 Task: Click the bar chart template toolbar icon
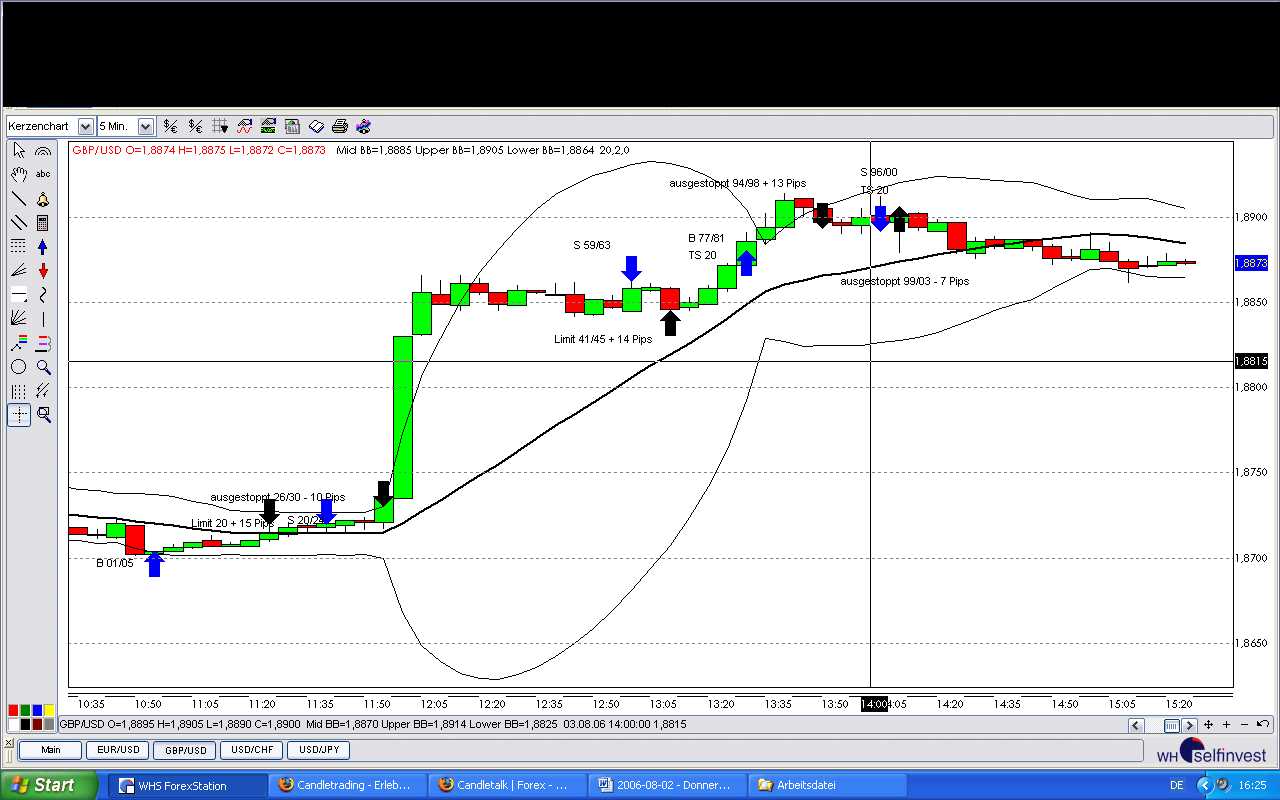coord(292,126)
